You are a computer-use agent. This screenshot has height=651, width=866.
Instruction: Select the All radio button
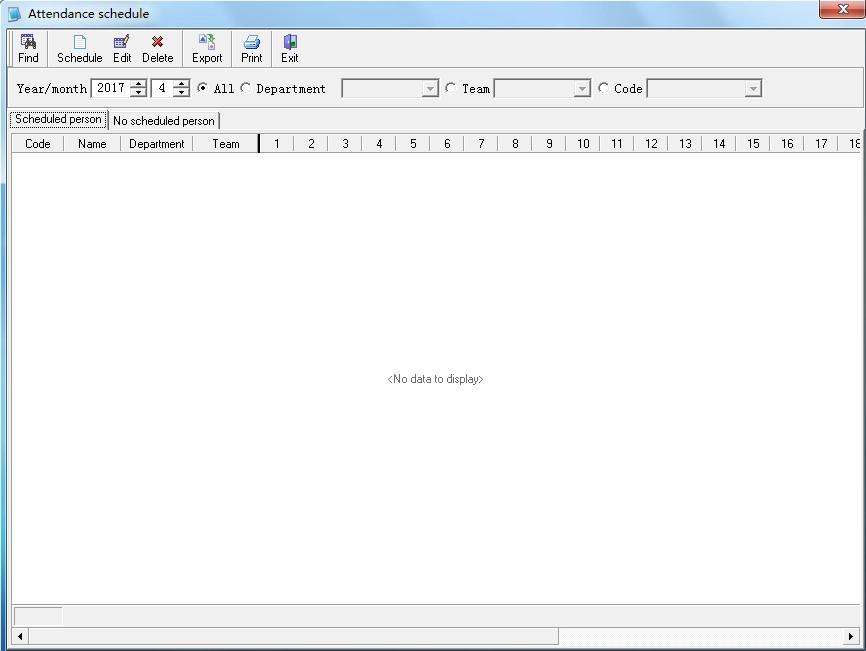point(203,88)
